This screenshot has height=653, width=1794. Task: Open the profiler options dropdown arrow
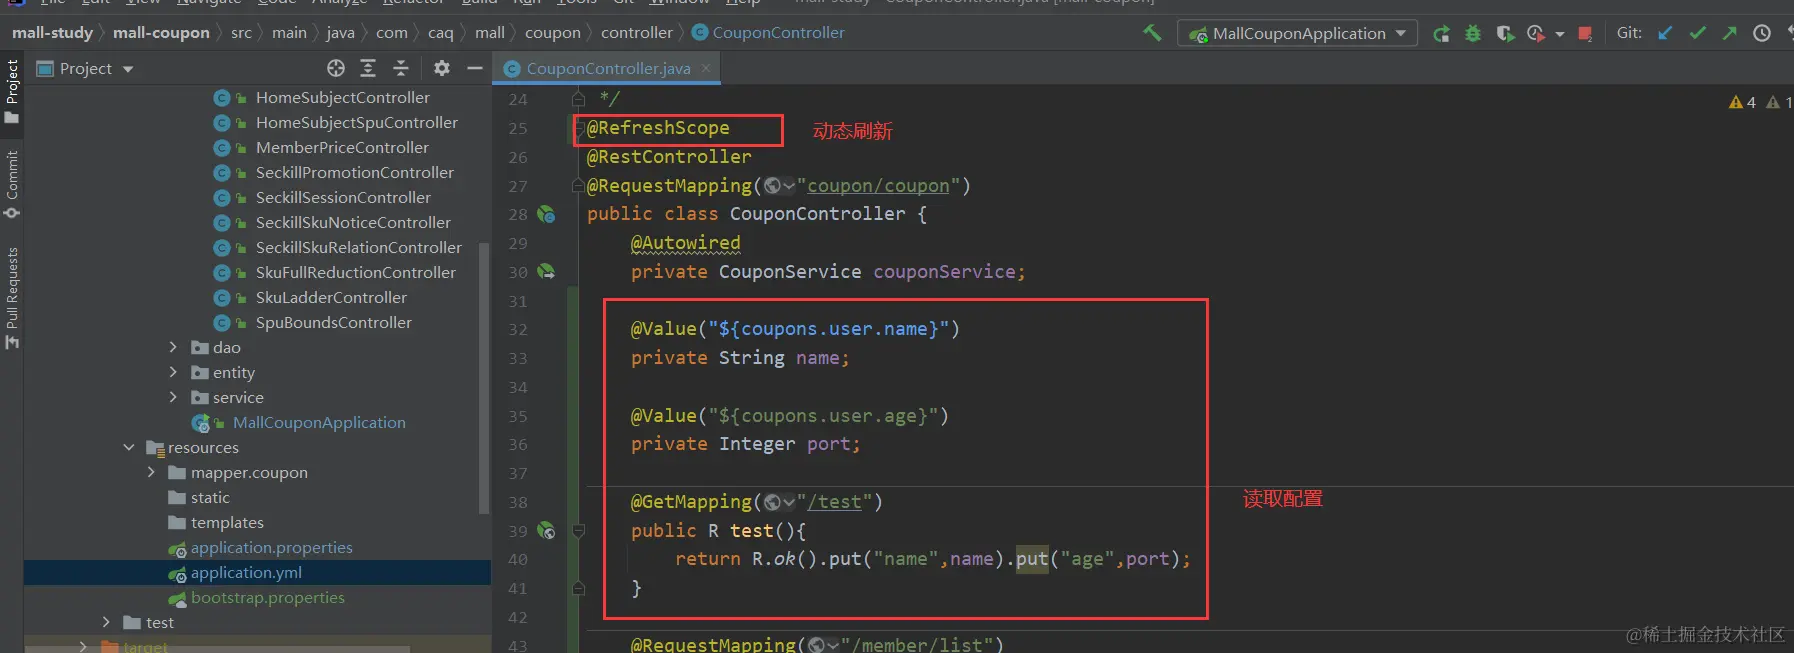click(x=1559, y=34)
